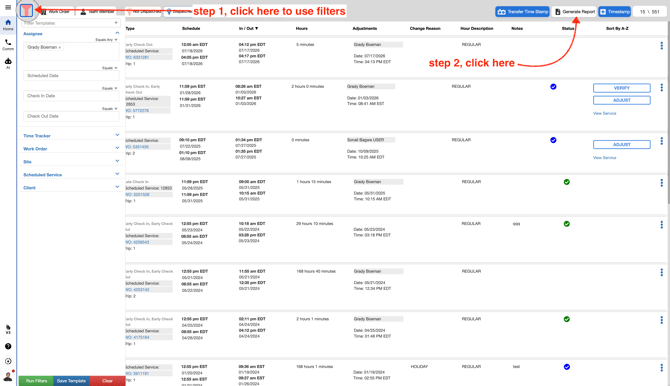Open kebab menu for WO 6331281 row
Image resolution: width=670 pixels, height=386 pixels.
tap(661, 46)
